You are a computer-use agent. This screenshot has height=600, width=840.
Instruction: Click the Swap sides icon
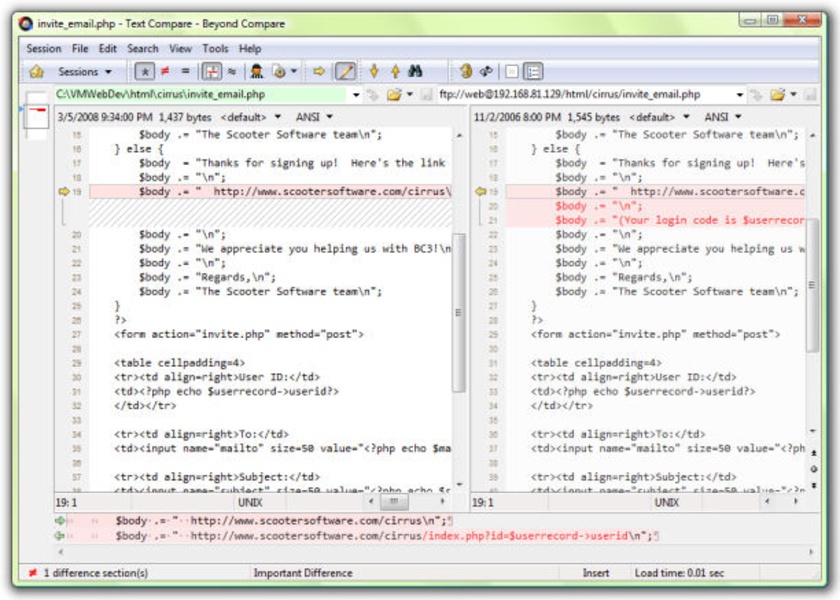point(486,72)
